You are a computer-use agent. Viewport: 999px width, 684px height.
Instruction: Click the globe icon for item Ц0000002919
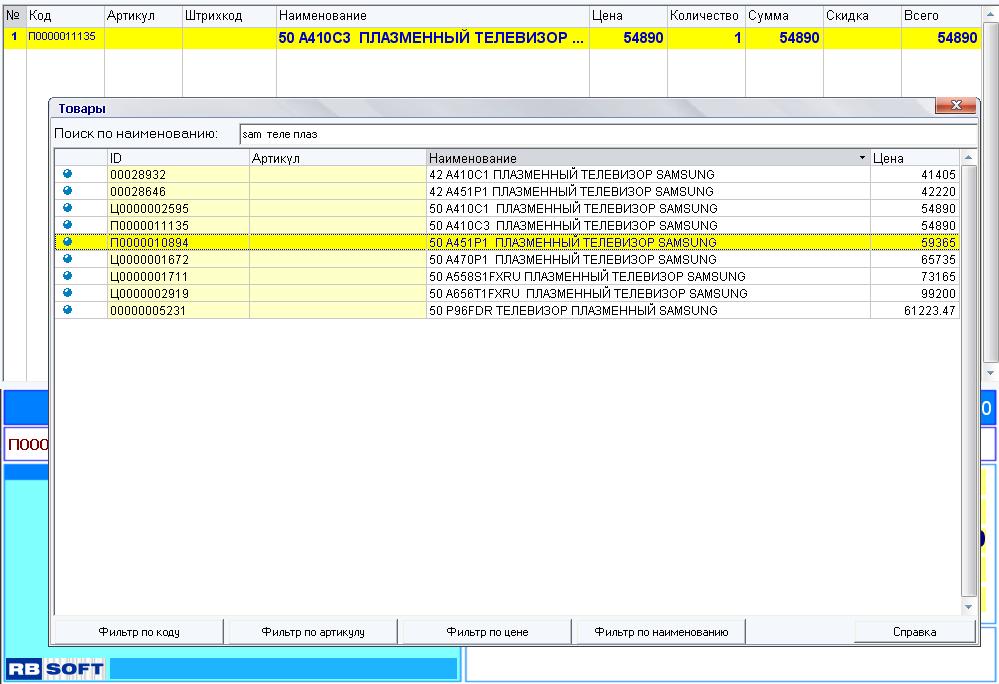pos(67,293)
